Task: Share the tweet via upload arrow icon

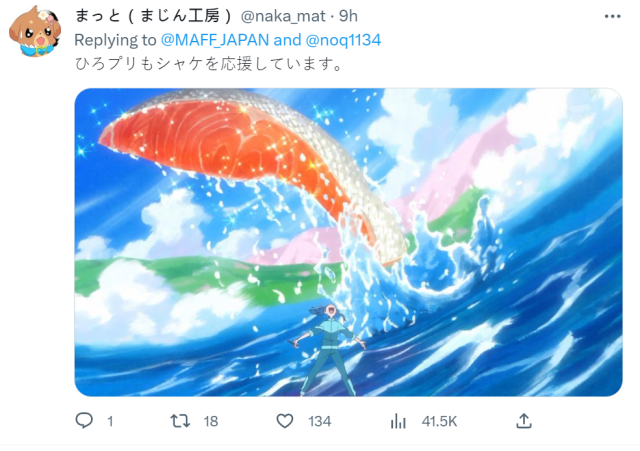Action: pos(524,421)
